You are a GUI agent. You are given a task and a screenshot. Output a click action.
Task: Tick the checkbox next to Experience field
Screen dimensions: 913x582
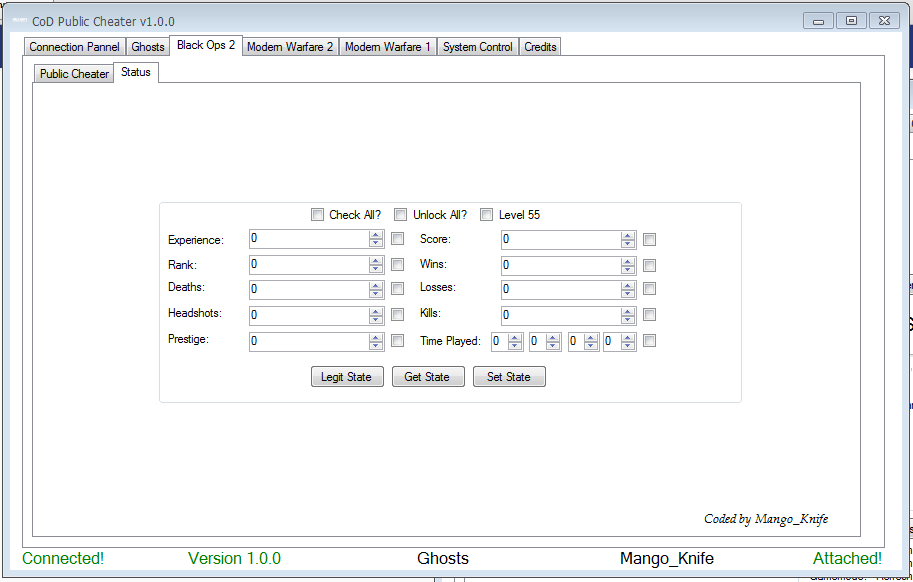398,239
